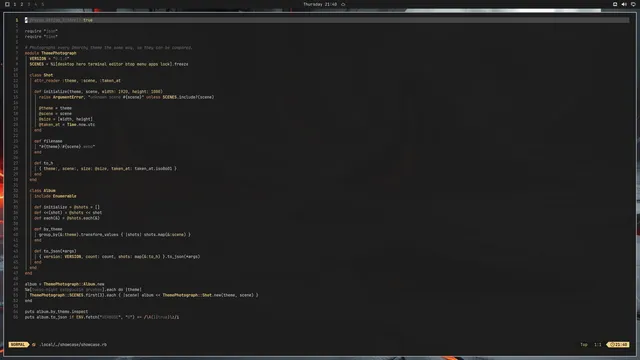This screenshot has height=360, width=640.
Task: Click the def to_h line
Action: click(44, 163)
